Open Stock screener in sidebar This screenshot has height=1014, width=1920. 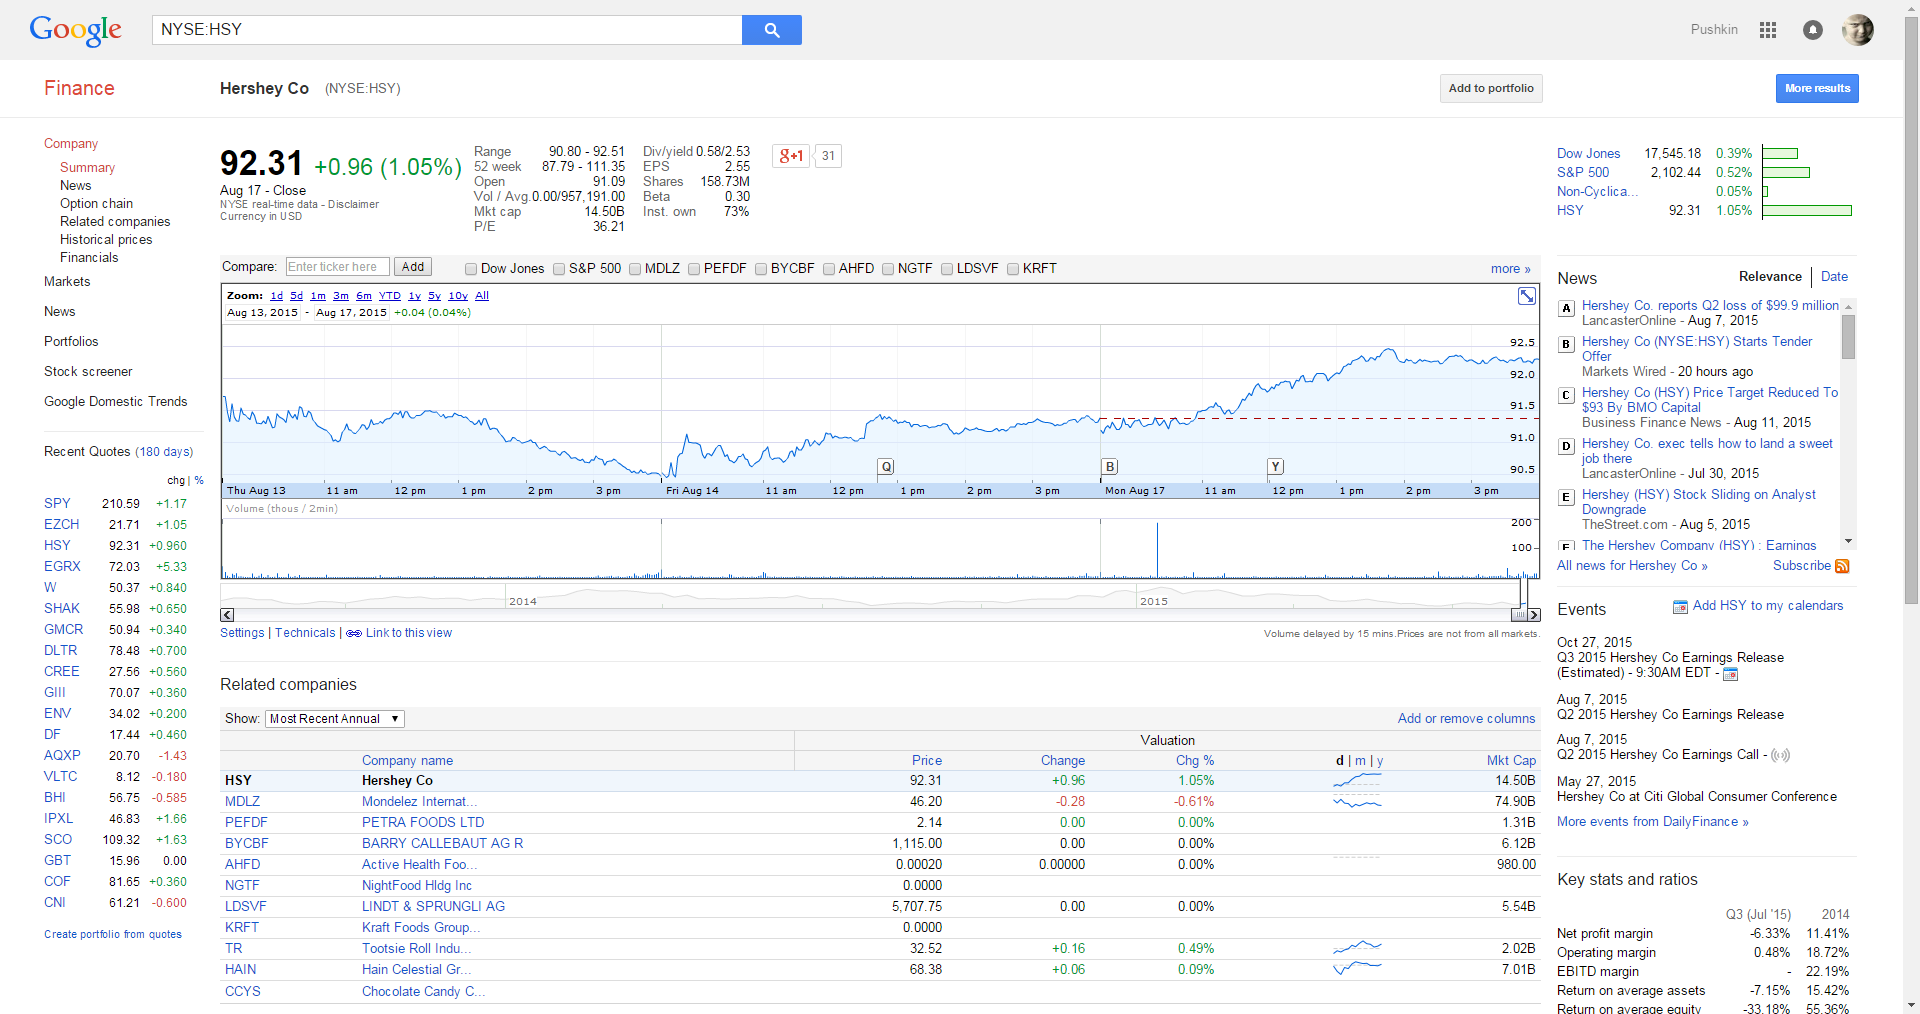coord(88,372)
